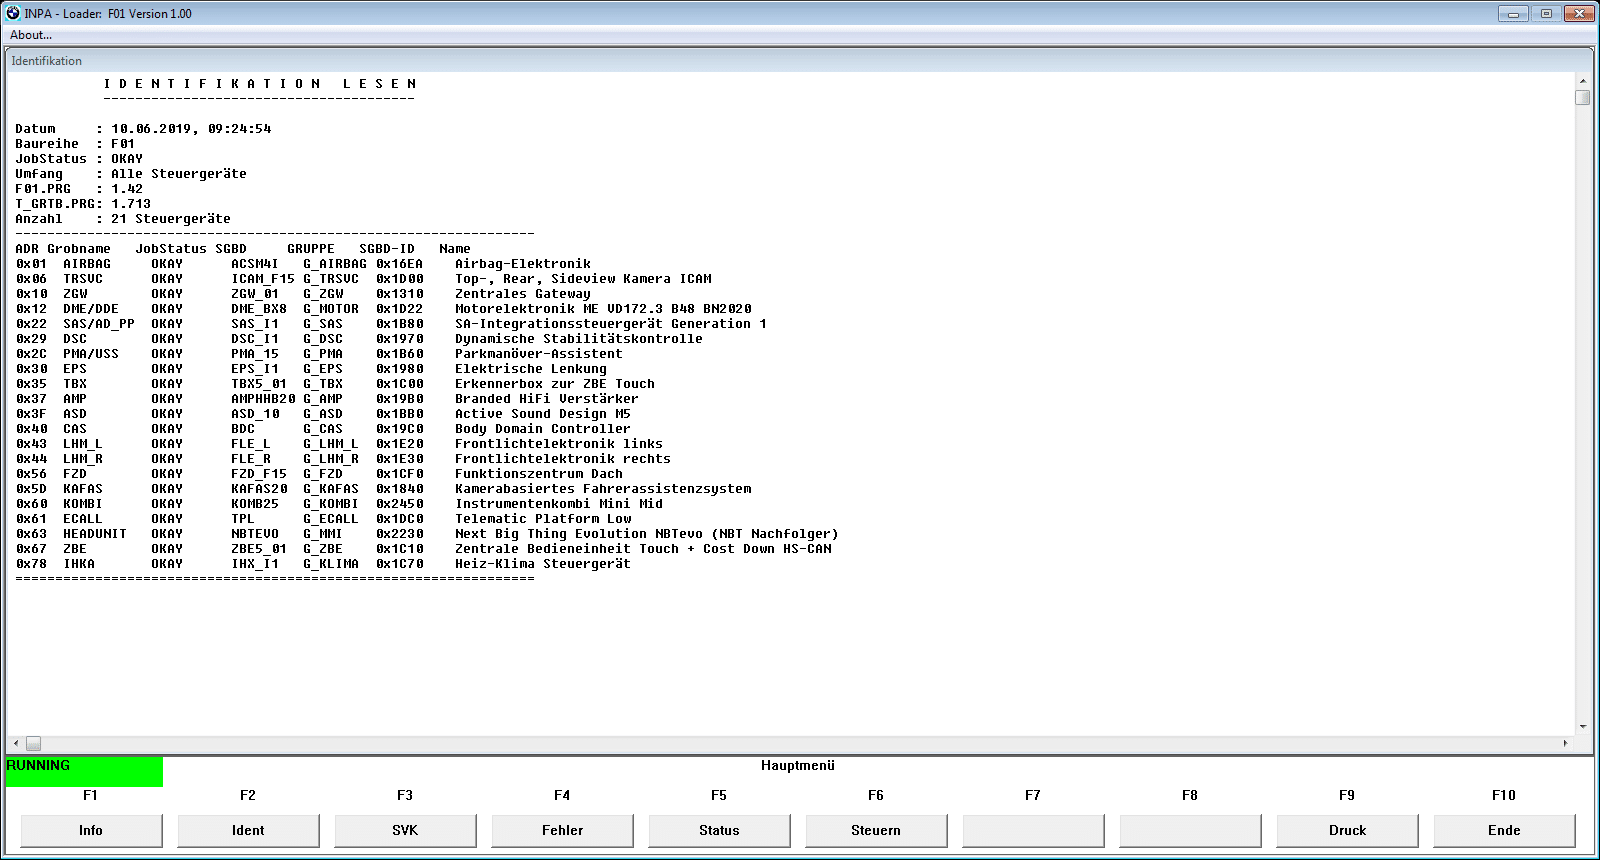Click the empty F7 button

[1033, 830]
